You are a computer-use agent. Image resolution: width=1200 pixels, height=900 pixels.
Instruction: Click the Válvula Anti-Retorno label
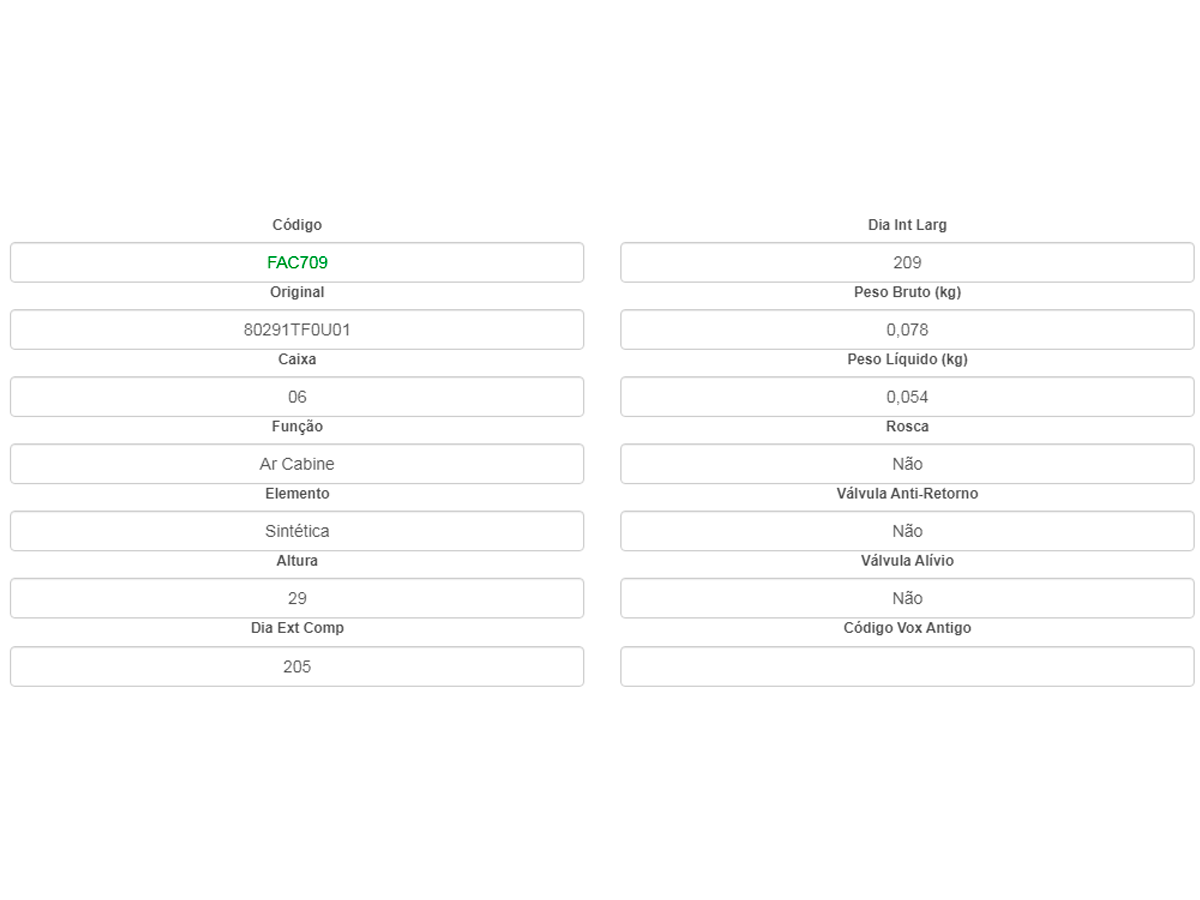click(907, 494)
